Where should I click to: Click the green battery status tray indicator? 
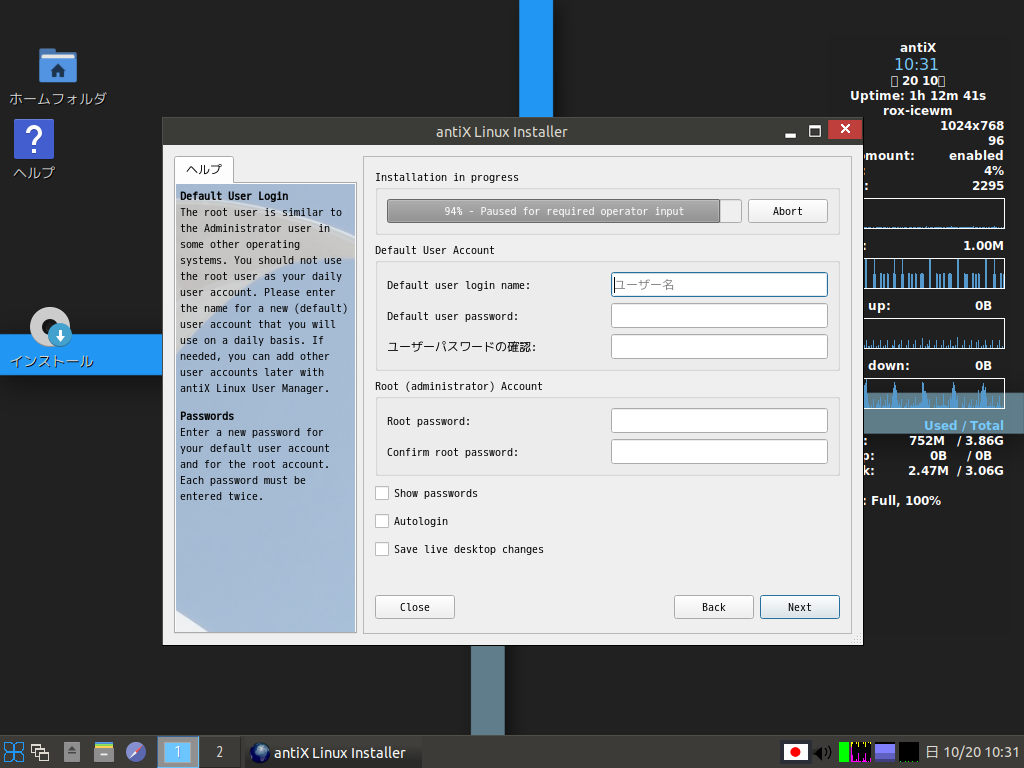844,752
